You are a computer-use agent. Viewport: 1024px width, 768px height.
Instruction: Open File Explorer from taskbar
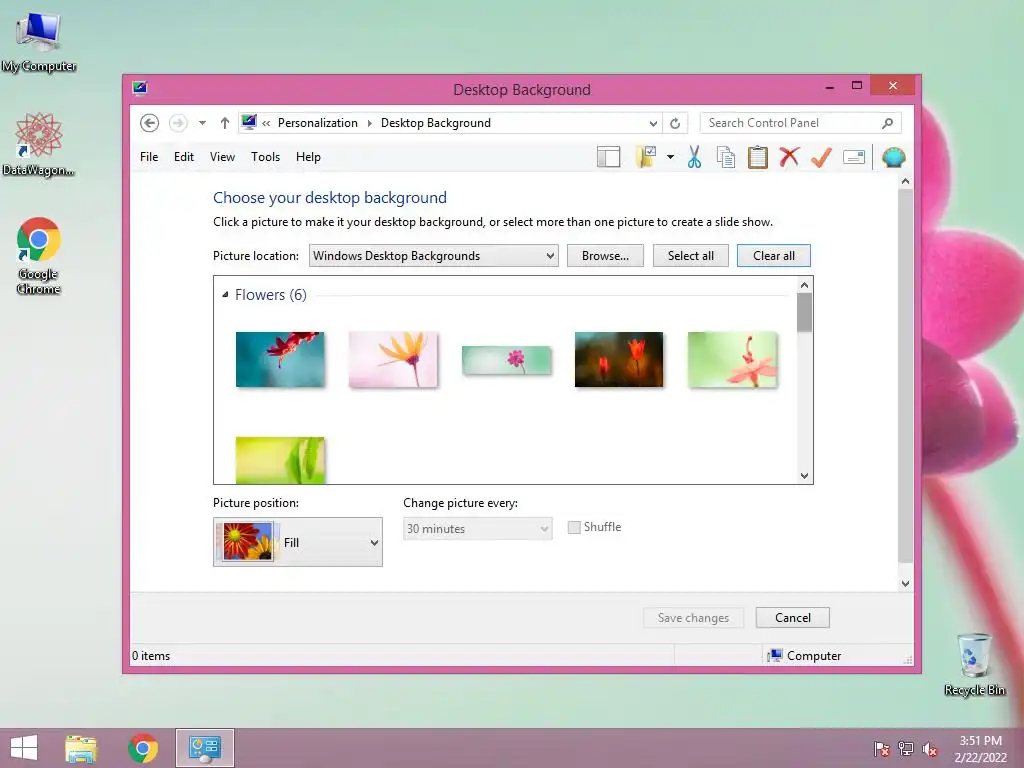point(81,748)
